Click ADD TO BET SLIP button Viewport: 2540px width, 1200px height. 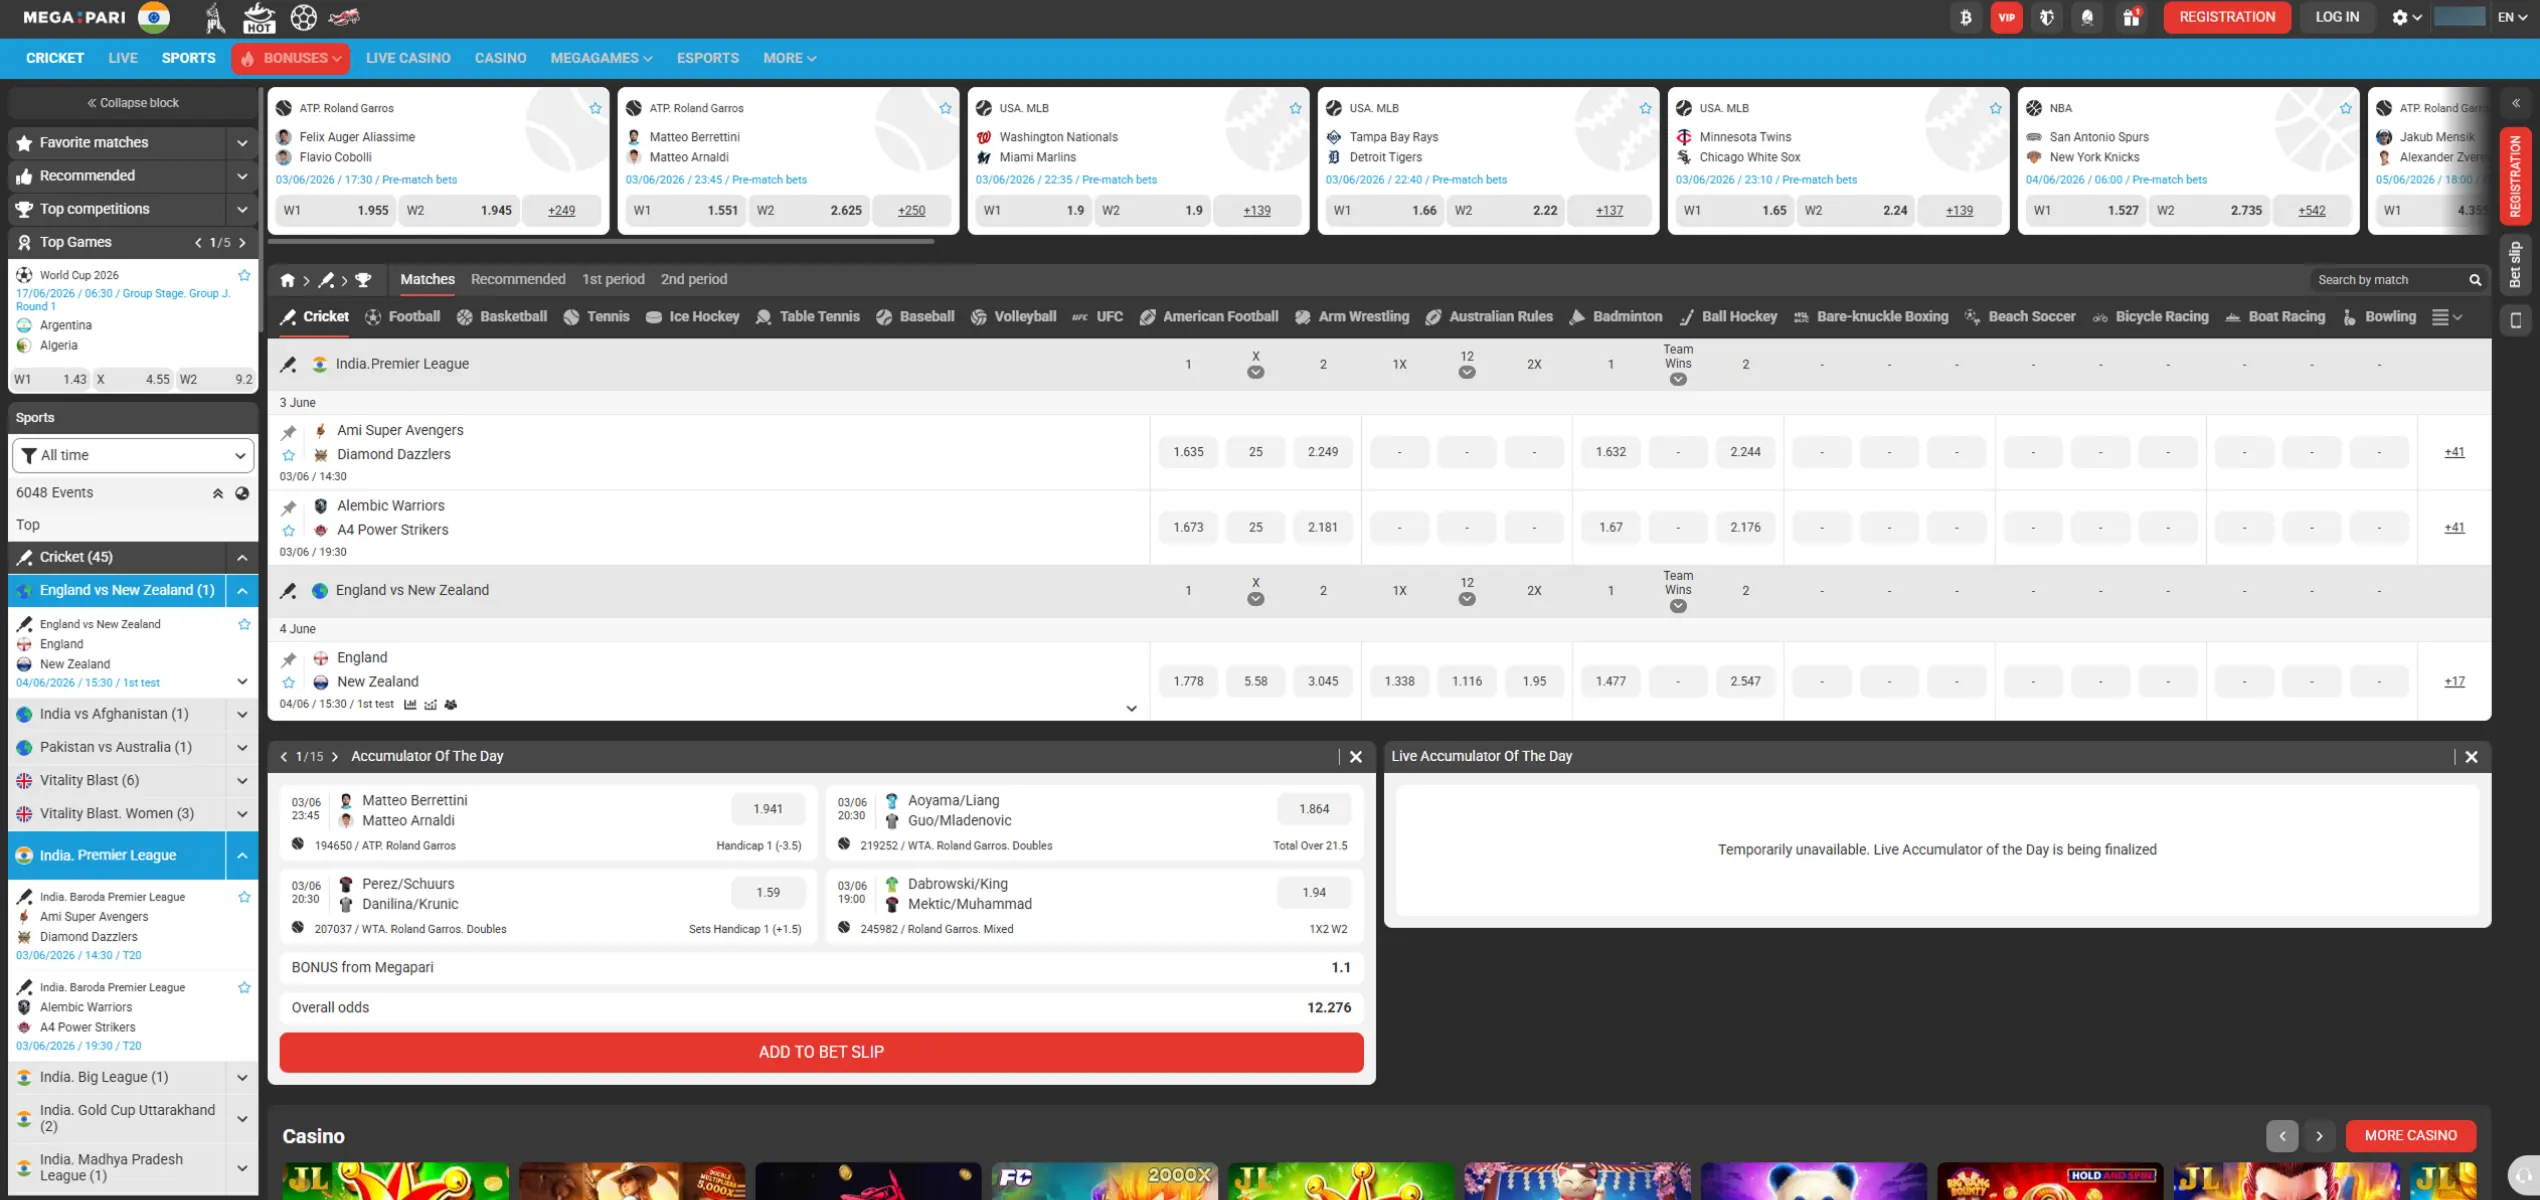point(821,1052)
